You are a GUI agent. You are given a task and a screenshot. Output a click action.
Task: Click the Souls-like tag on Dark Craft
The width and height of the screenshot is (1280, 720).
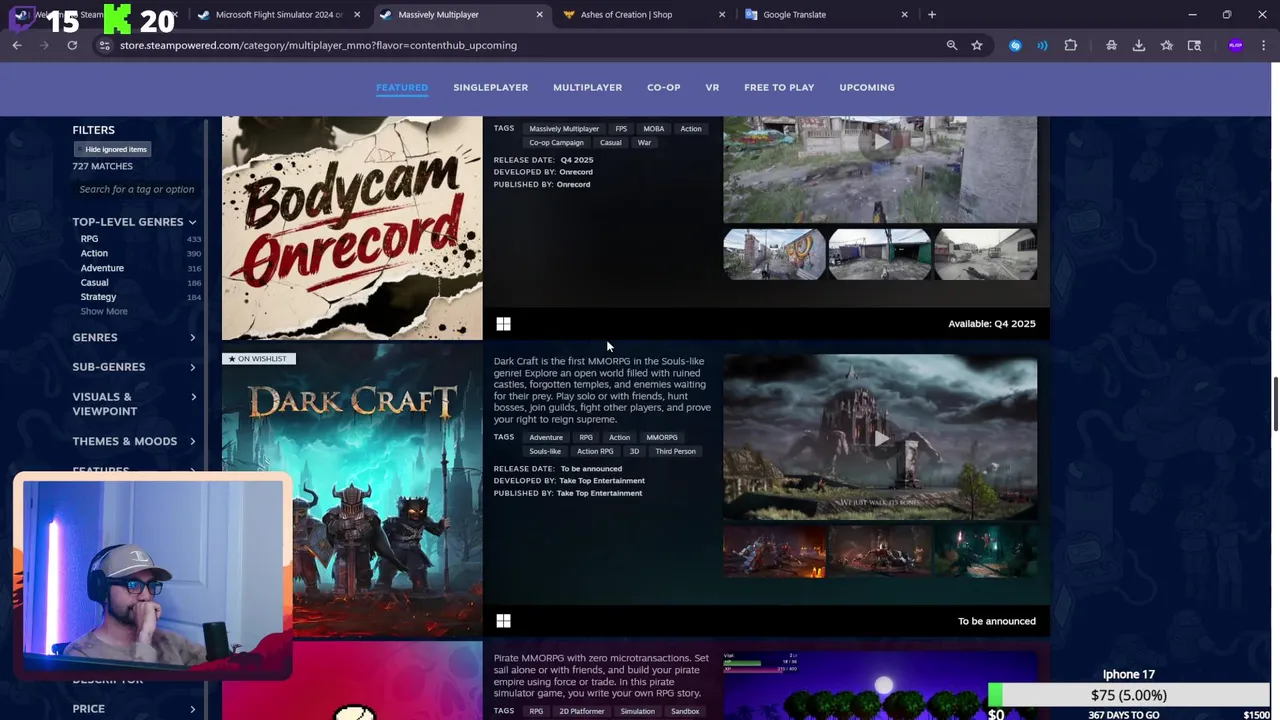point(545,451)
